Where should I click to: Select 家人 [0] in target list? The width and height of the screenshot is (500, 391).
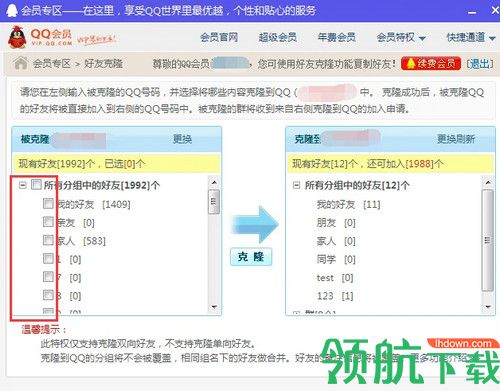[x=336, y=241]
